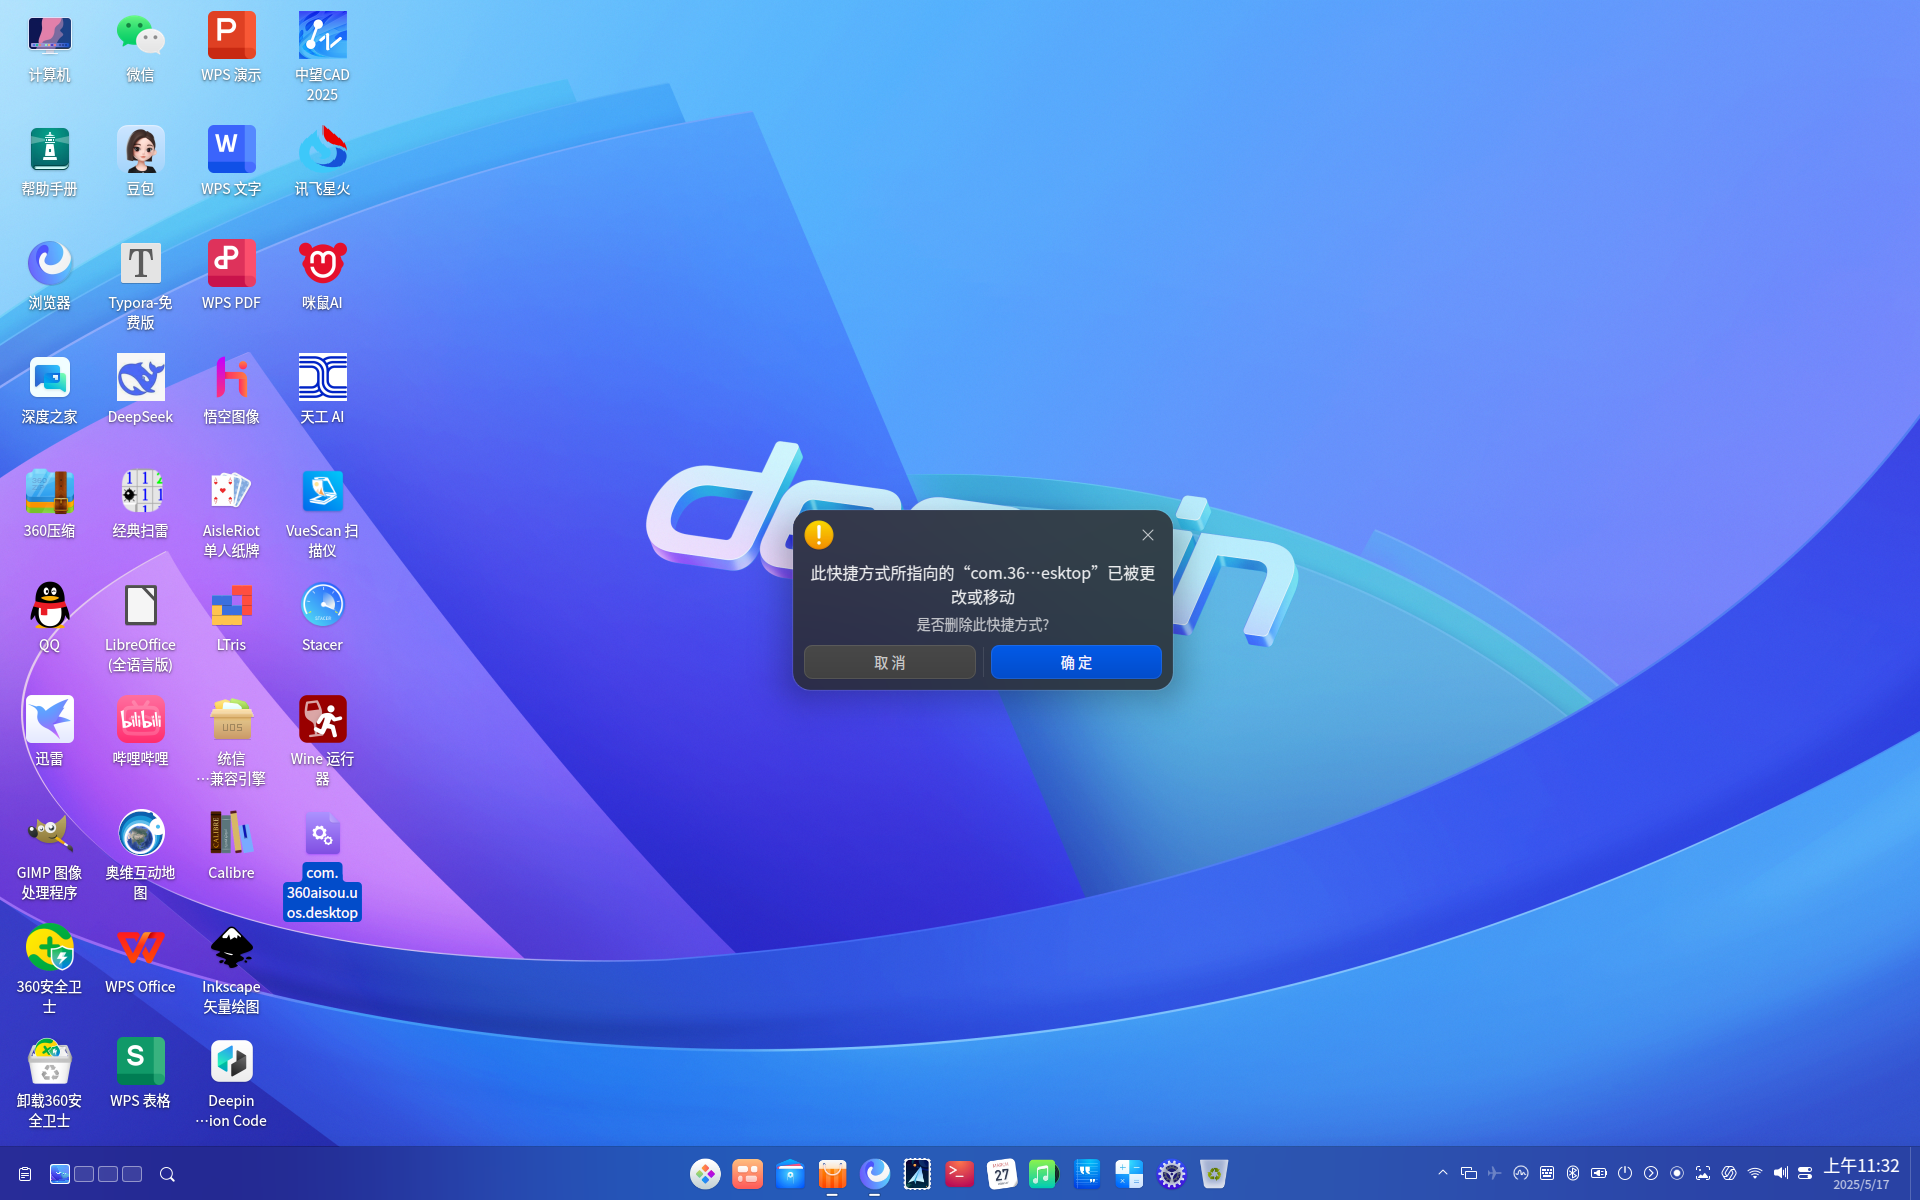Open the control center gear in the dock
The width and height of the screenshot is (1920, 1200).
[1171, 1173]
